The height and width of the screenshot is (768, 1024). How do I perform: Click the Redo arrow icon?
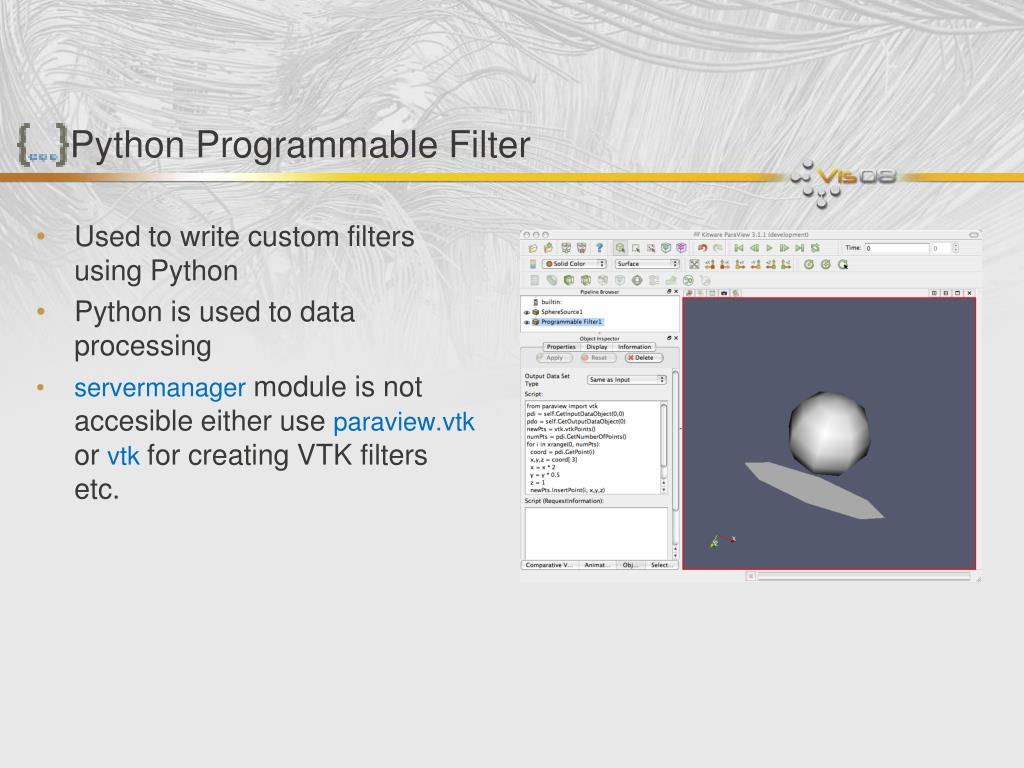point(718,248)
